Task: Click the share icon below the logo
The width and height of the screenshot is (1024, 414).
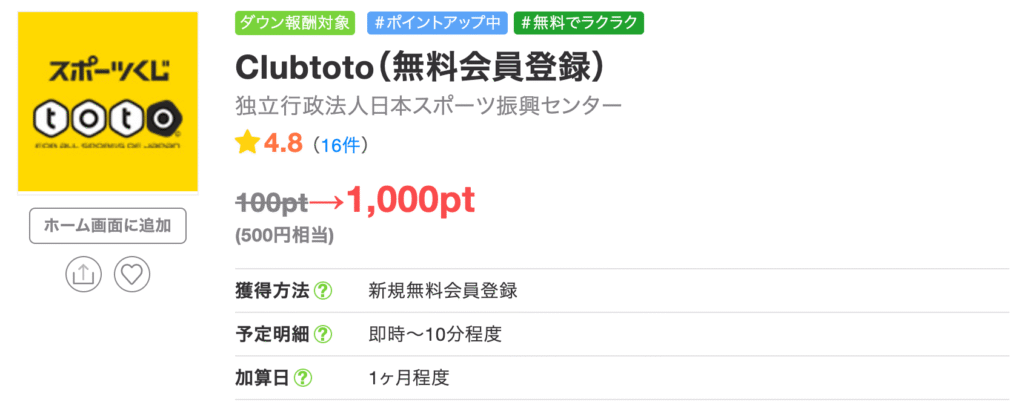Action: (x=84, y=275)
